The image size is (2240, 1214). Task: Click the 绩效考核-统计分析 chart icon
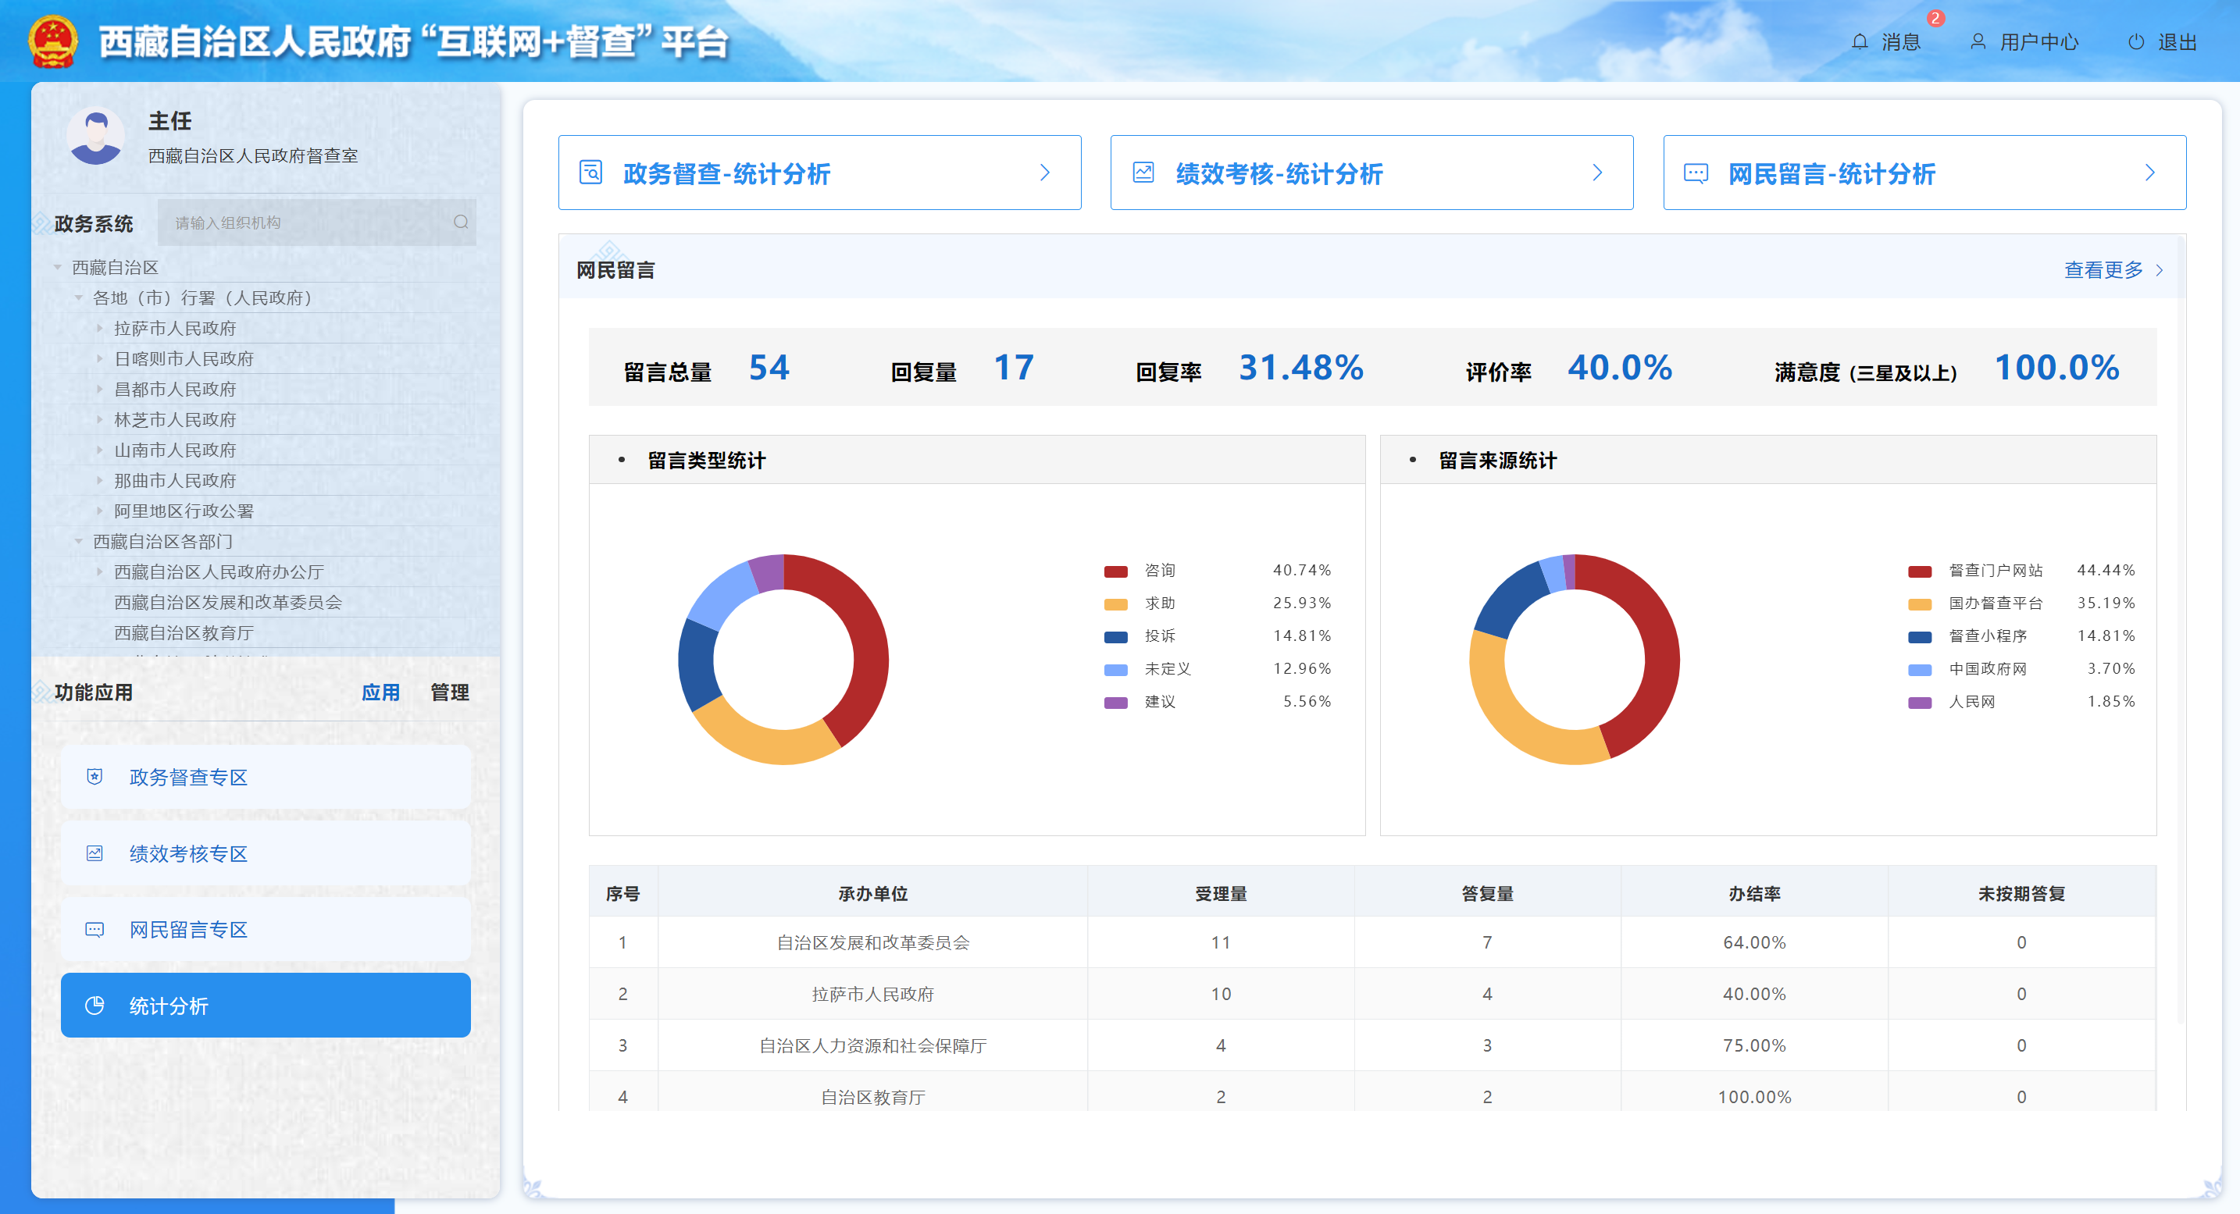1143,173
